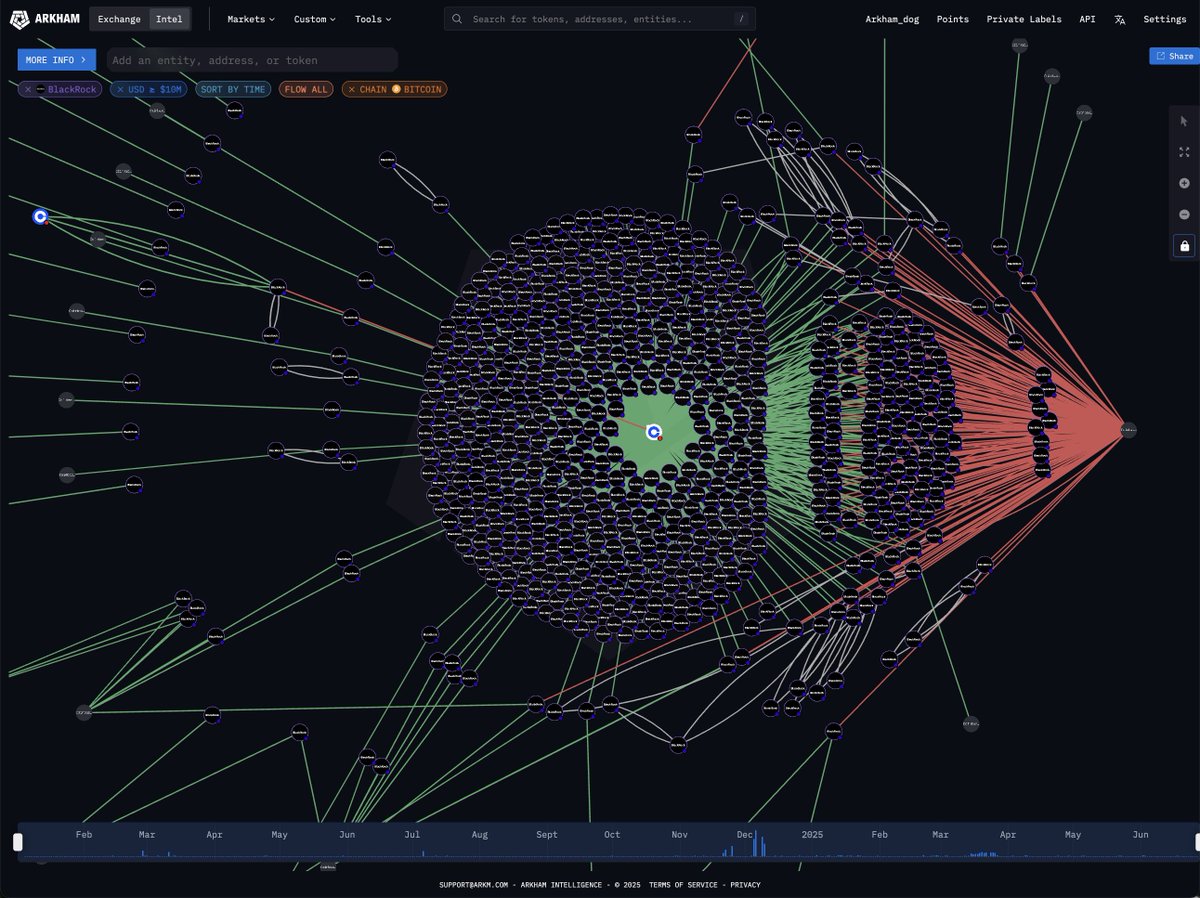Open the Tools dropdown menu
The image size is (1200, 898).
pos(373,19)
